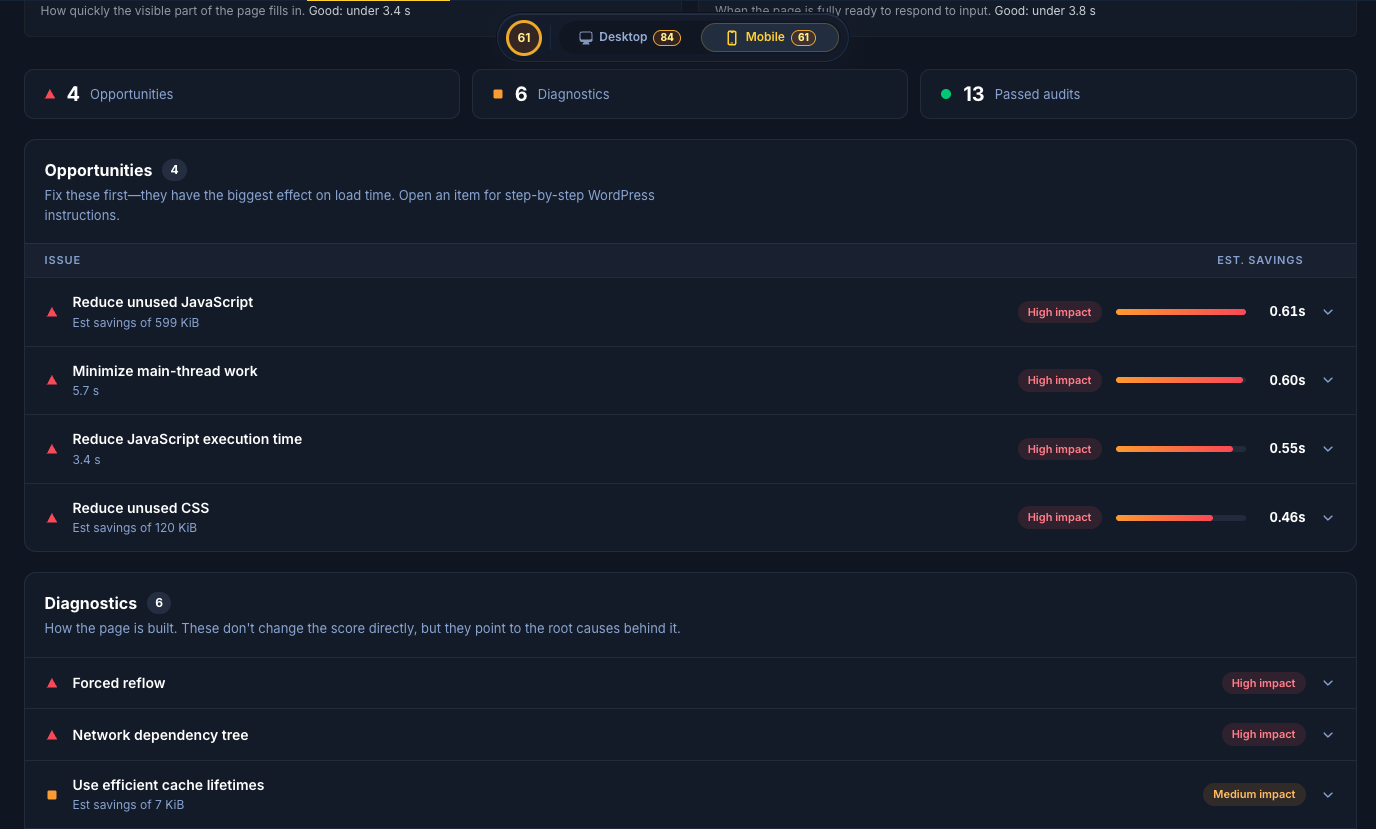This screenshot has height=829, width=1376.
Task: Click the ISSUE column header
Action: click(x=62, y=260)
